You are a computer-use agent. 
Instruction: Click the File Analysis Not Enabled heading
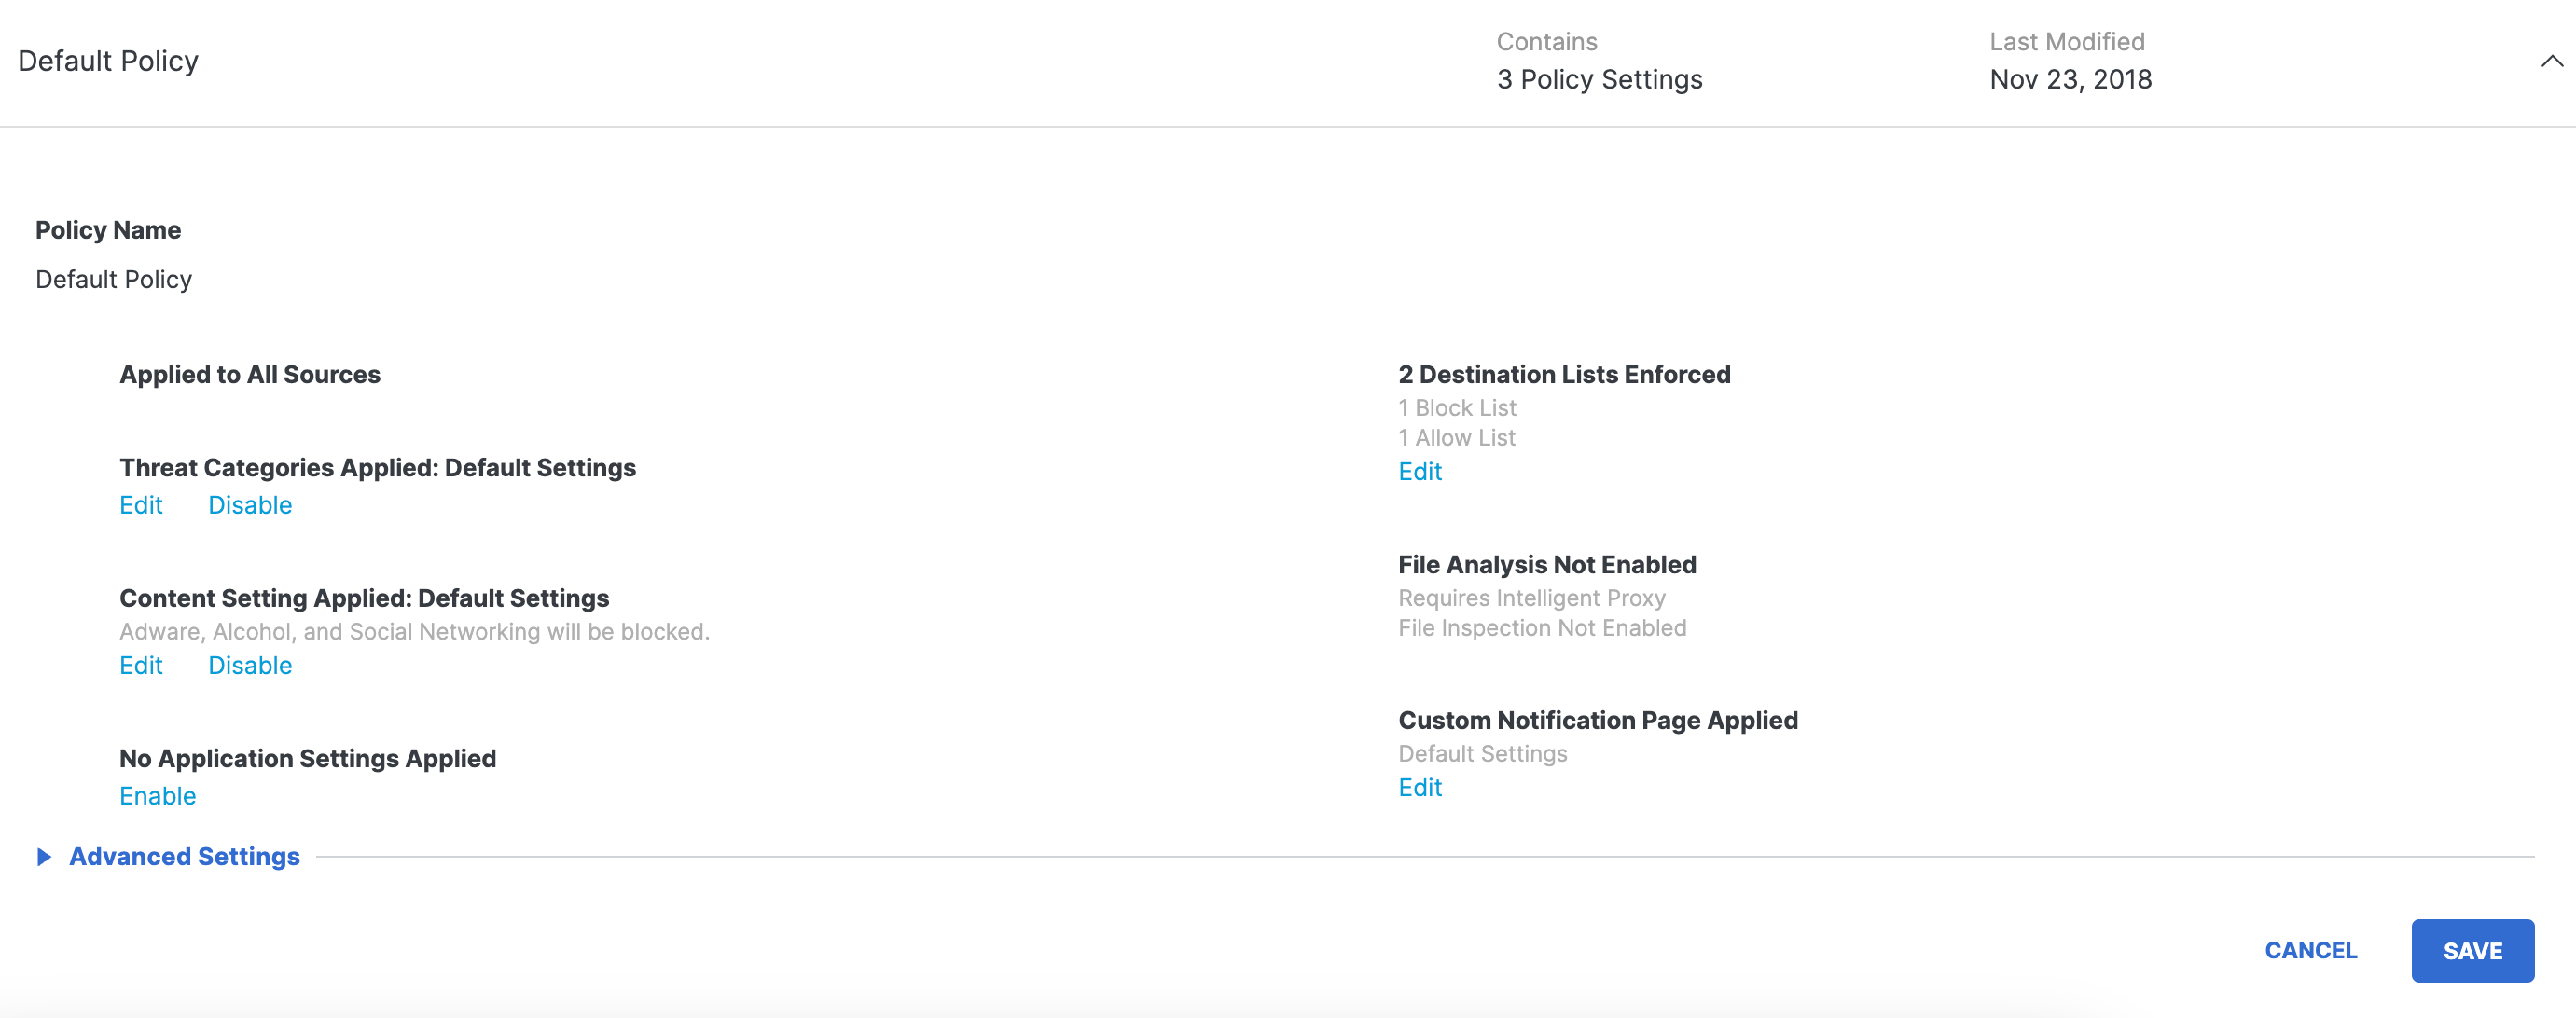pyautogui.click(x=1547, y=565)
